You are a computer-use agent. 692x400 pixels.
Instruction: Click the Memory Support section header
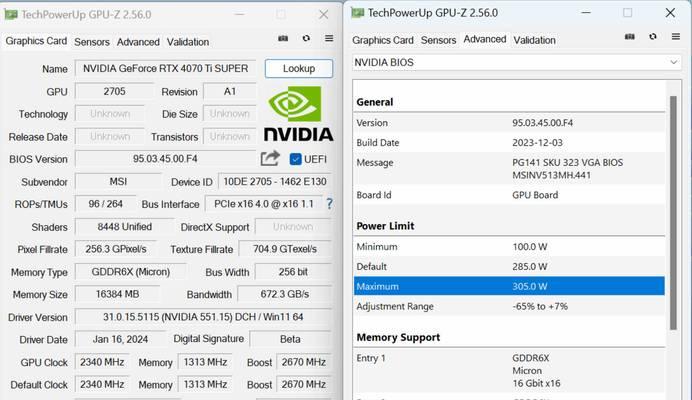(398, 337)
